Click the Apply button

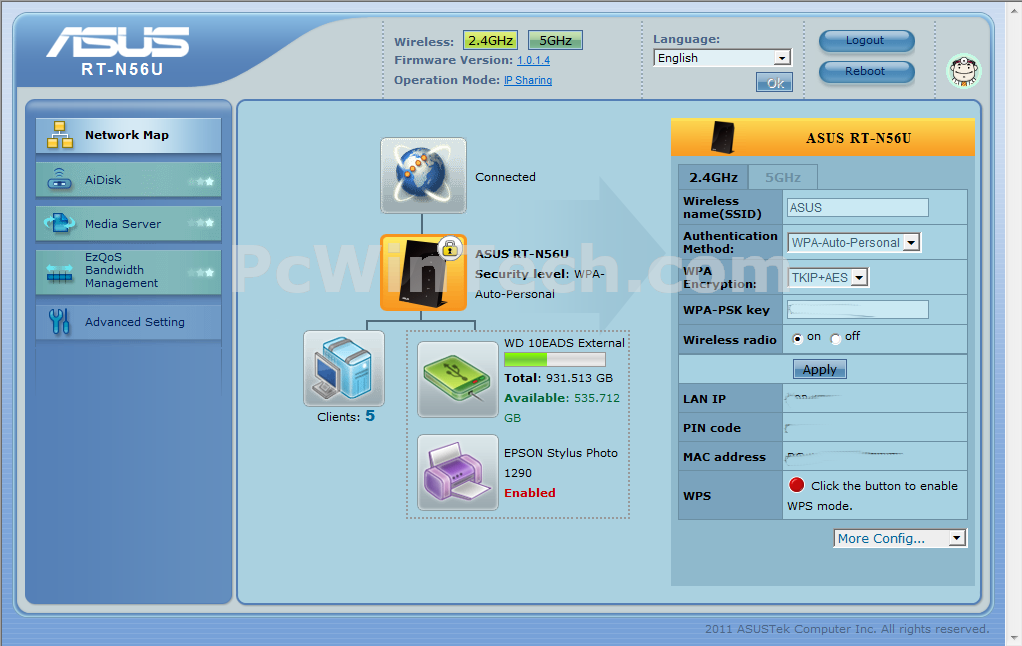[819, 370]
